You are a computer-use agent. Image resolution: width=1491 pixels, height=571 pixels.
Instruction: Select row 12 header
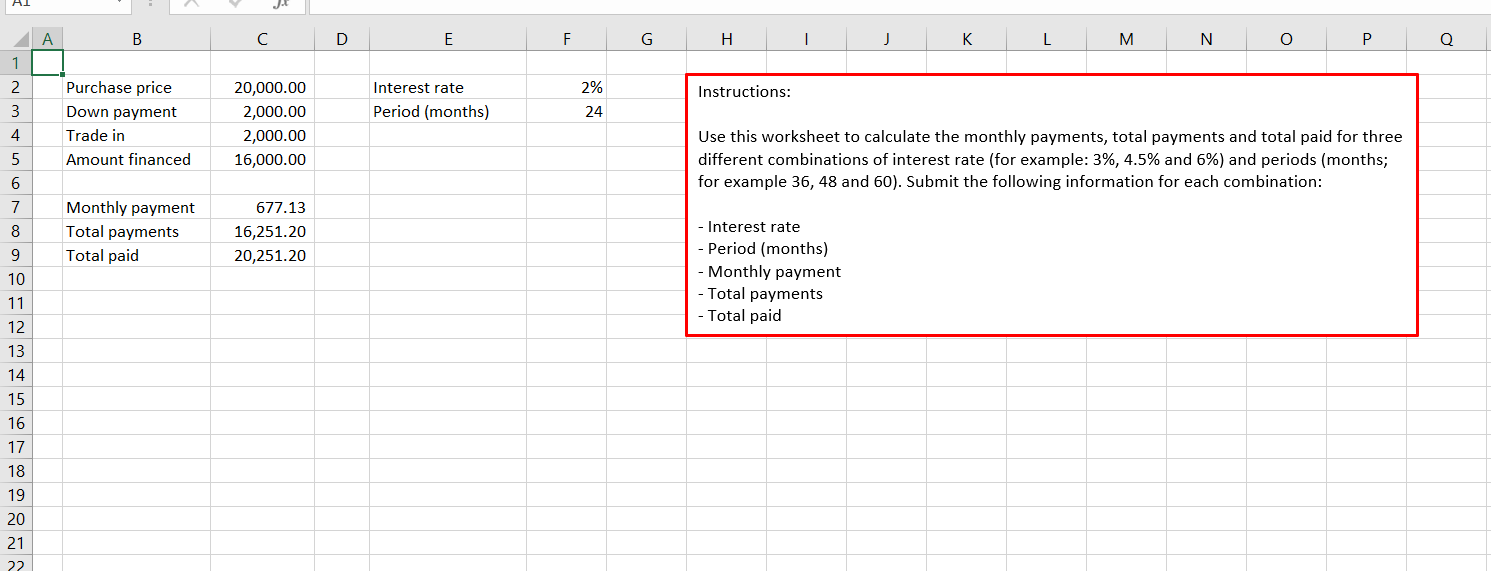click(x=16, y=327)
